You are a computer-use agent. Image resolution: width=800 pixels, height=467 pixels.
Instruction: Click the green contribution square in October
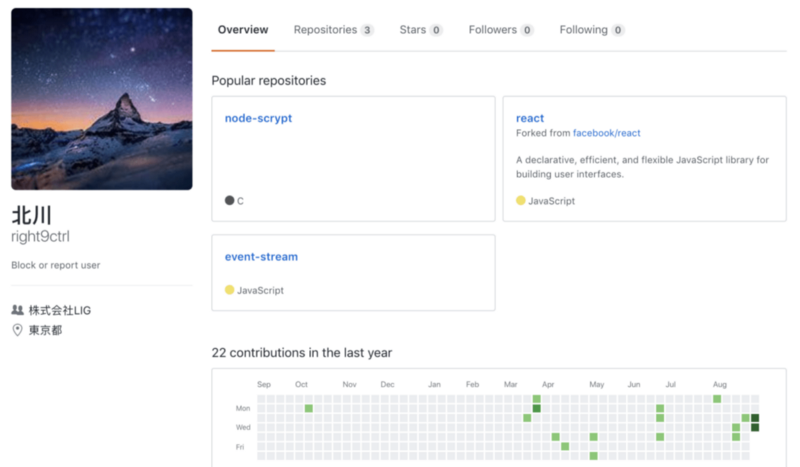pos(309,408)
